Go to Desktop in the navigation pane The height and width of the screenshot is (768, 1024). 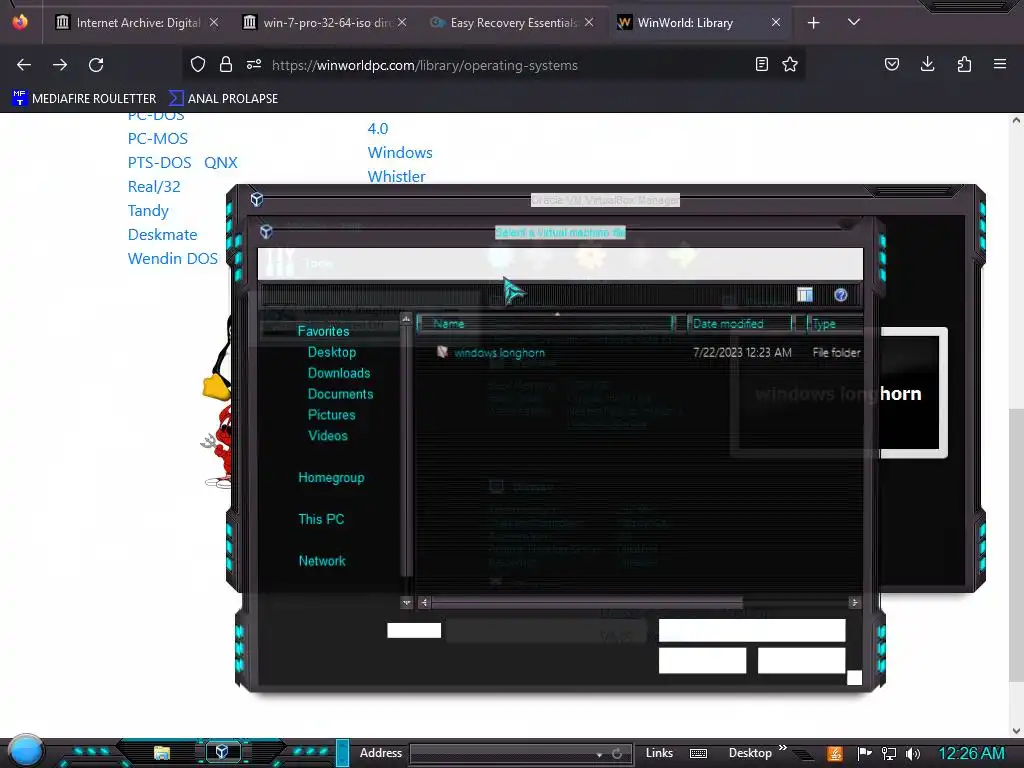pyautogui.click(x=332, y=352)
